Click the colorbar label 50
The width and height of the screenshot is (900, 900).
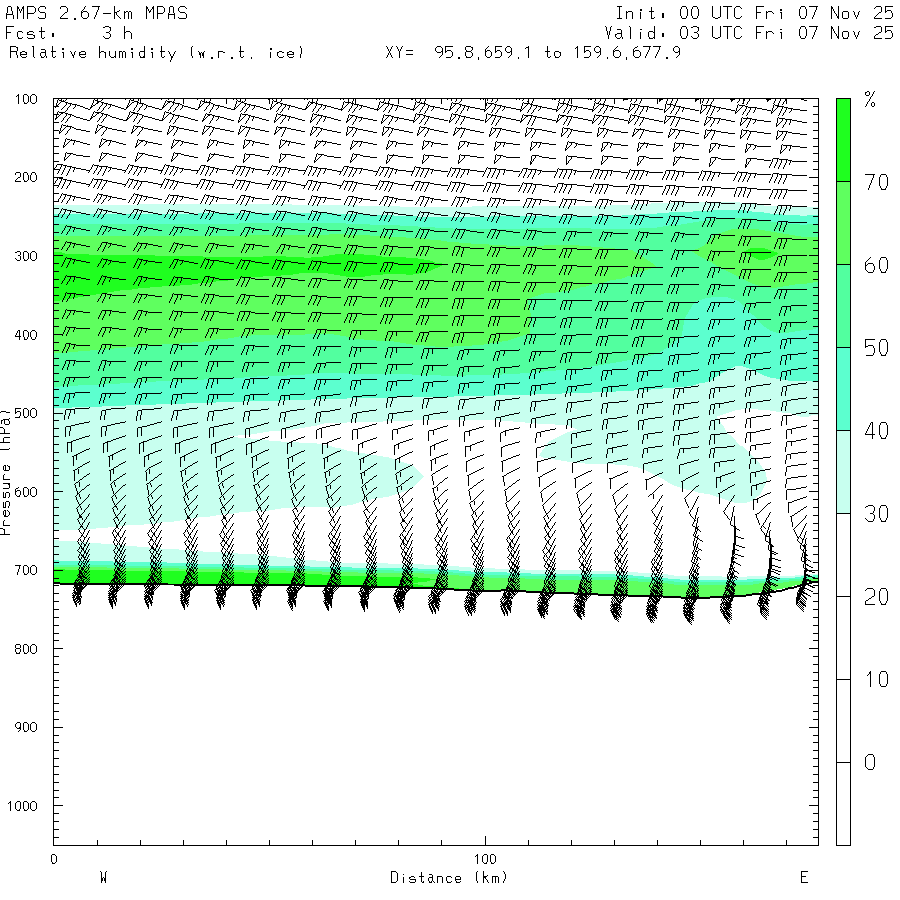pos(876,348)
